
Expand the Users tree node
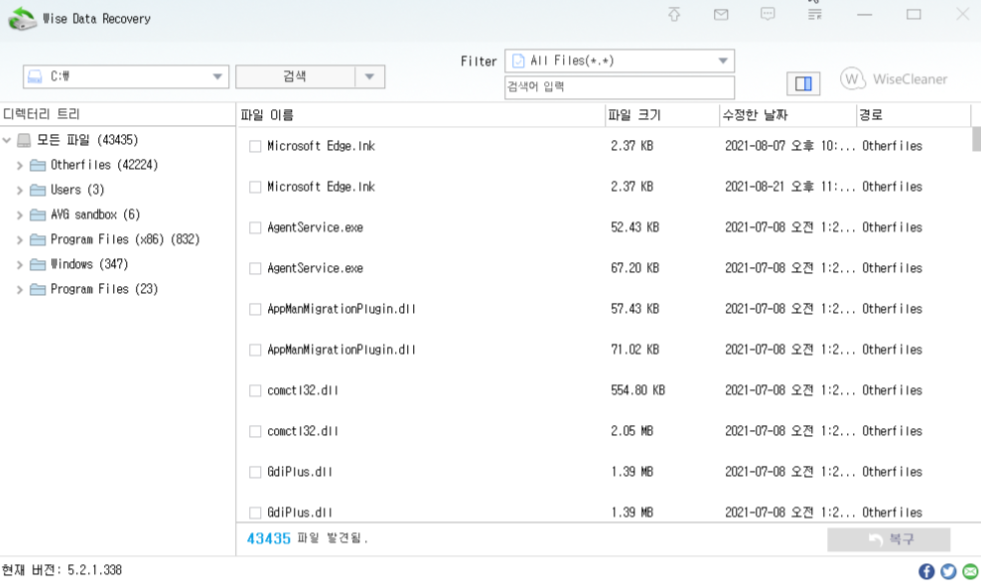(19, 190)
